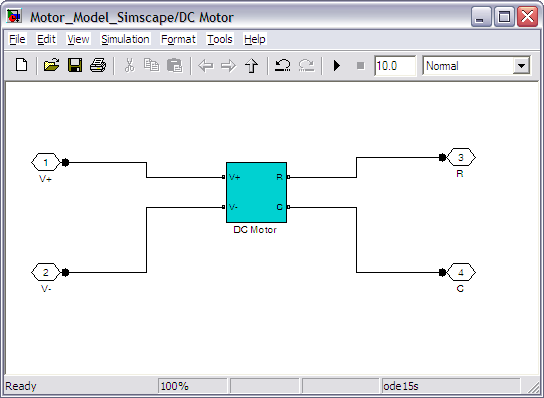Viewport: 544px width, 398px height.
Task: Redo action in toolbar
Action: click(x=307, y=65)
